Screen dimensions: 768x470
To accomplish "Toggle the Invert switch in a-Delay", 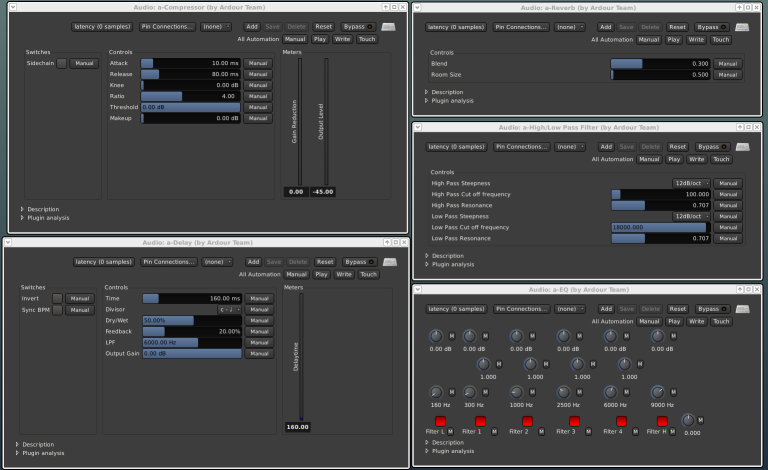I will (57, 298).
